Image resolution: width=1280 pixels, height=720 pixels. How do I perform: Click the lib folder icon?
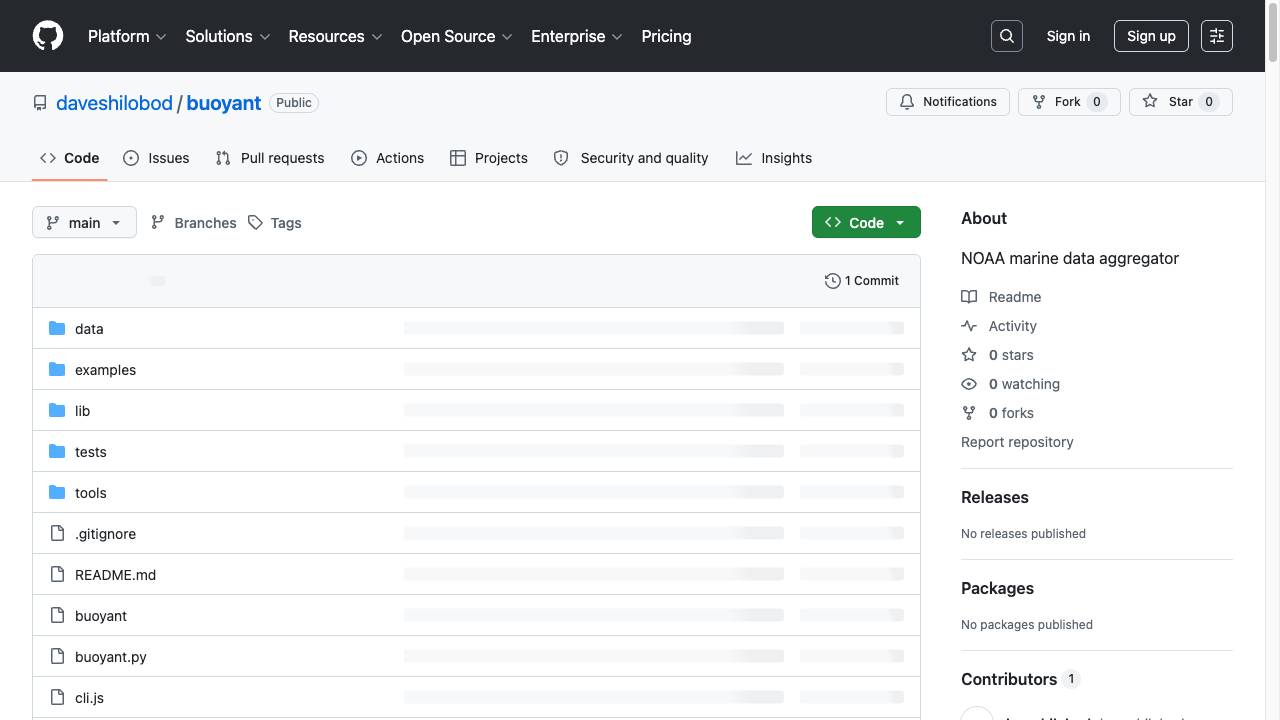pyautogui.click(x=57, y=410)
